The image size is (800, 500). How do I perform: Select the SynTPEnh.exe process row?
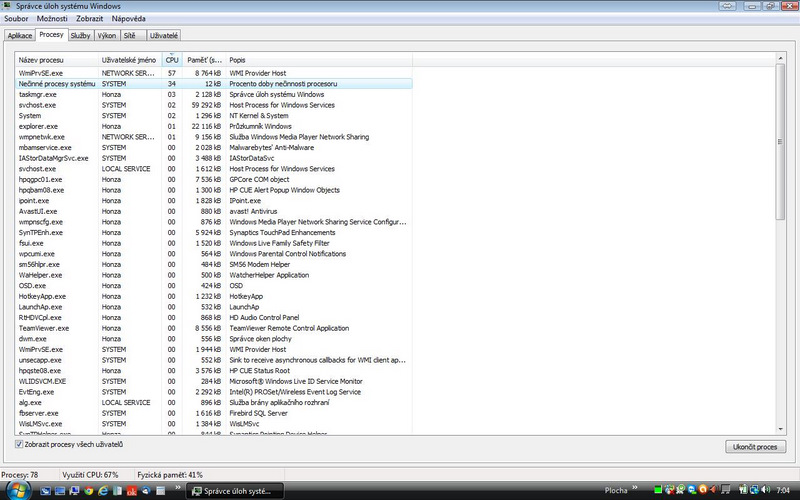pyautogui.click(x=214, y=232)
